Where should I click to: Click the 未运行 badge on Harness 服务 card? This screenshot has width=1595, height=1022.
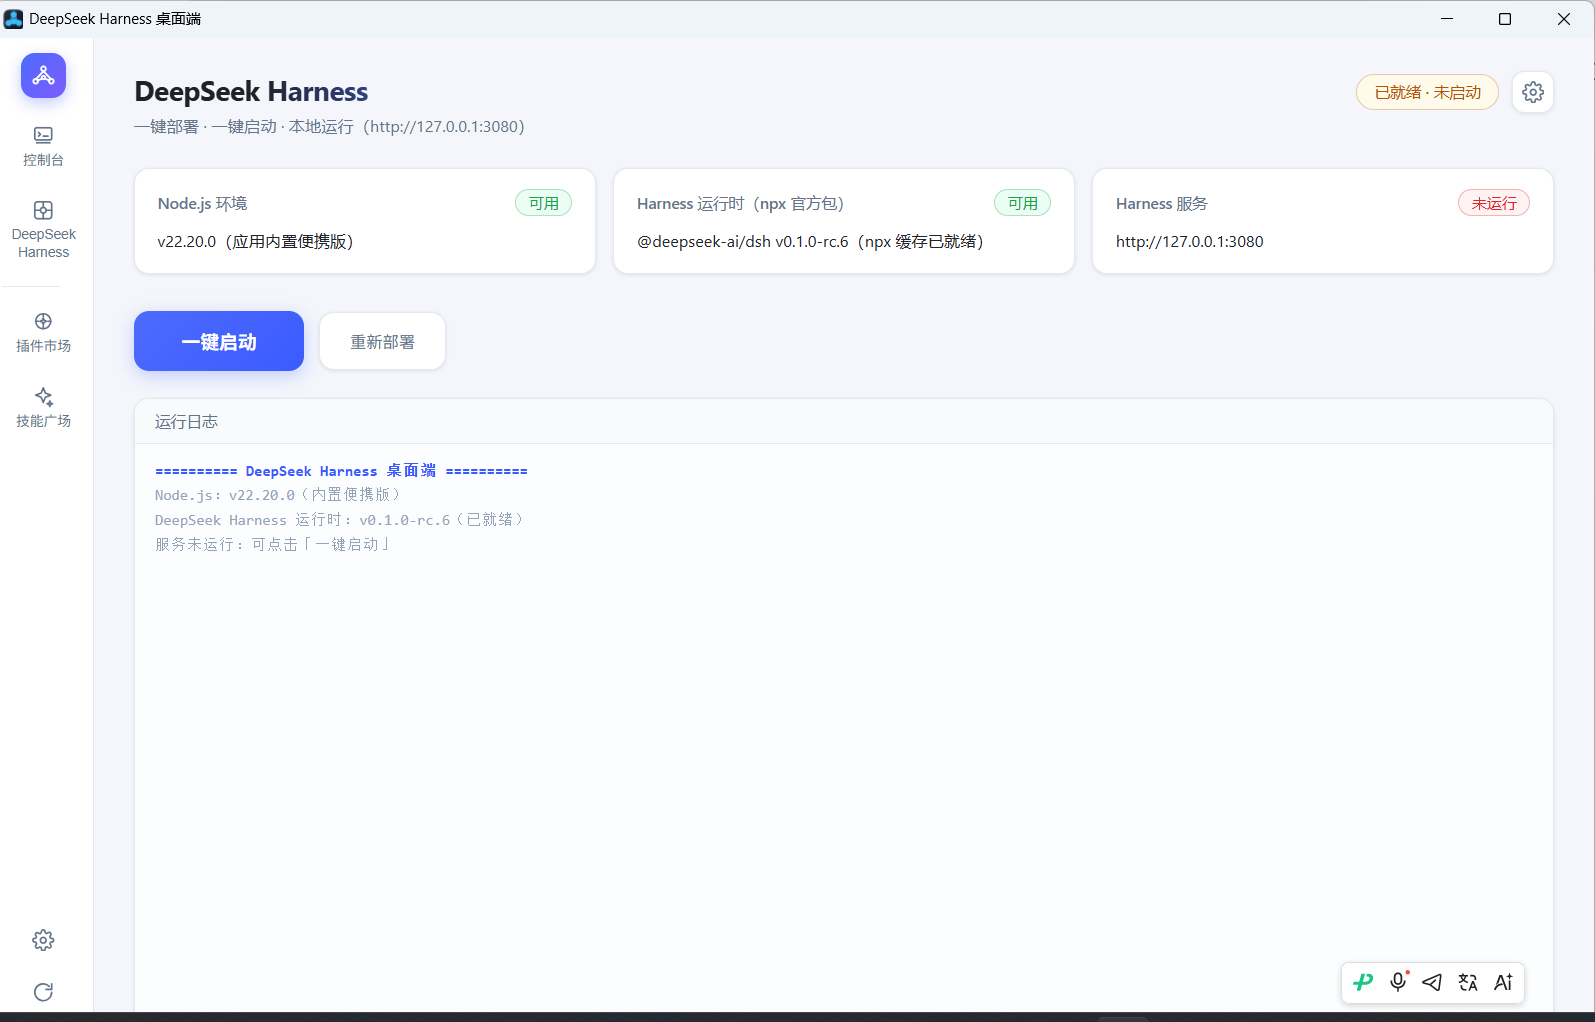pos(1494,203)
